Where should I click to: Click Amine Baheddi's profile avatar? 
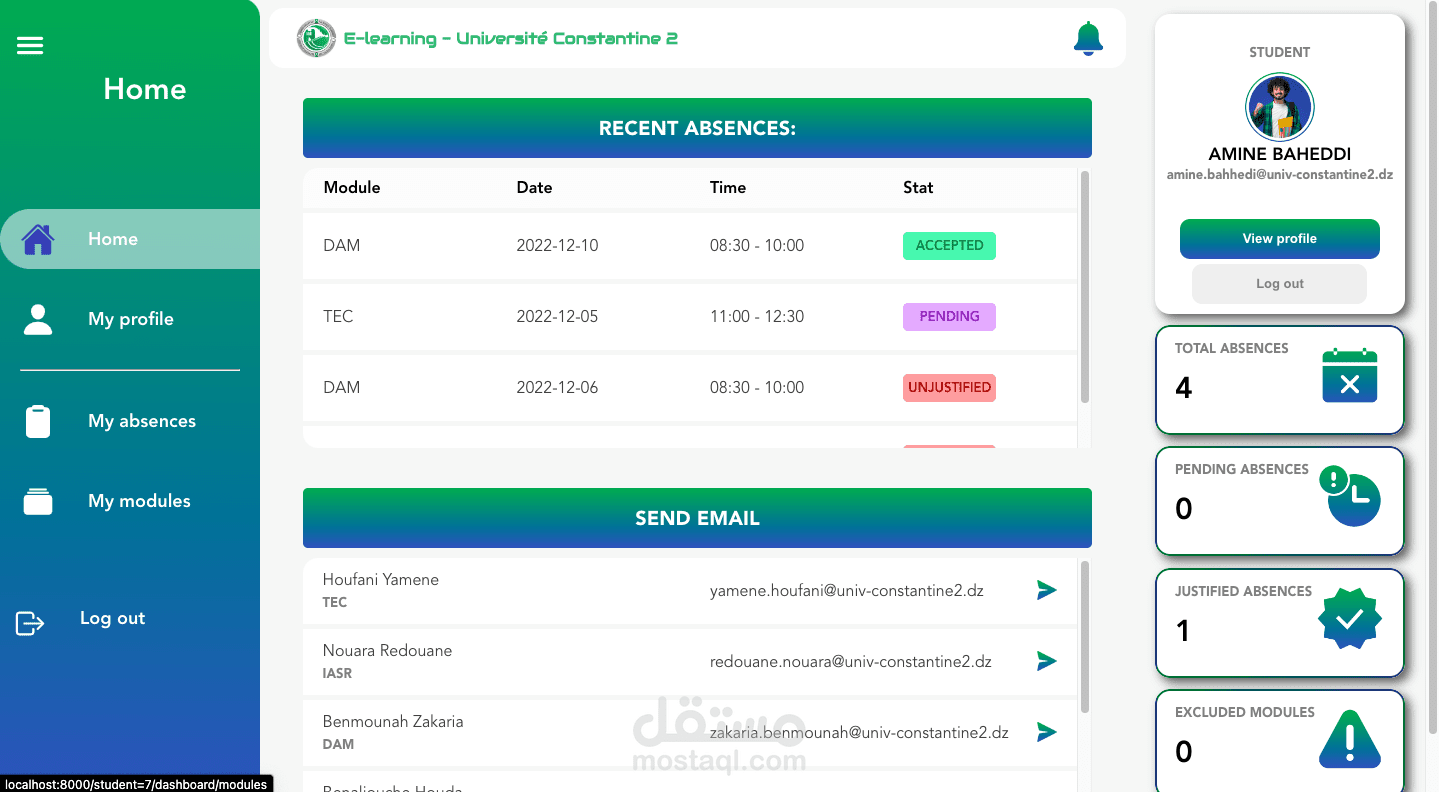1279,107
